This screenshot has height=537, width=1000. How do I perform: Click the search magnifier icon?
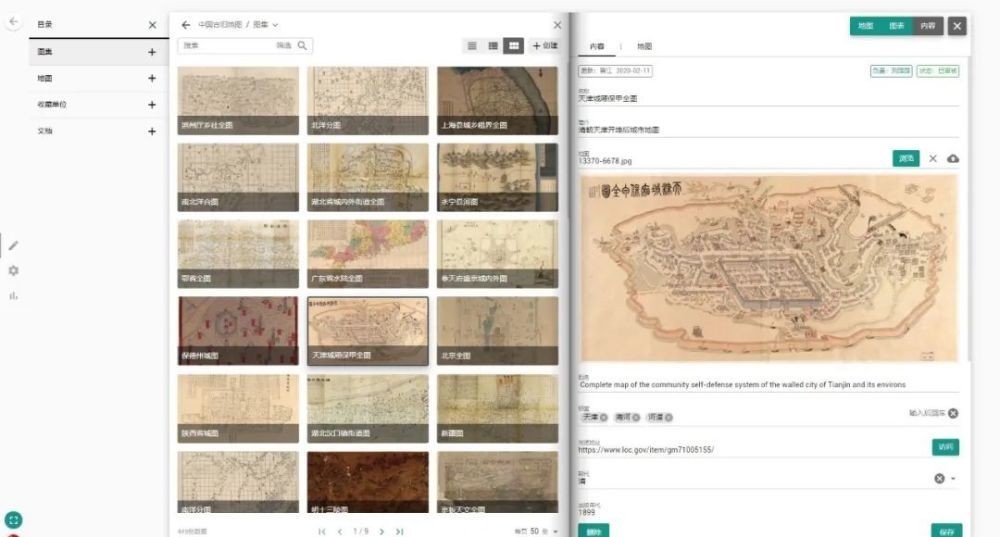(303, 46)
